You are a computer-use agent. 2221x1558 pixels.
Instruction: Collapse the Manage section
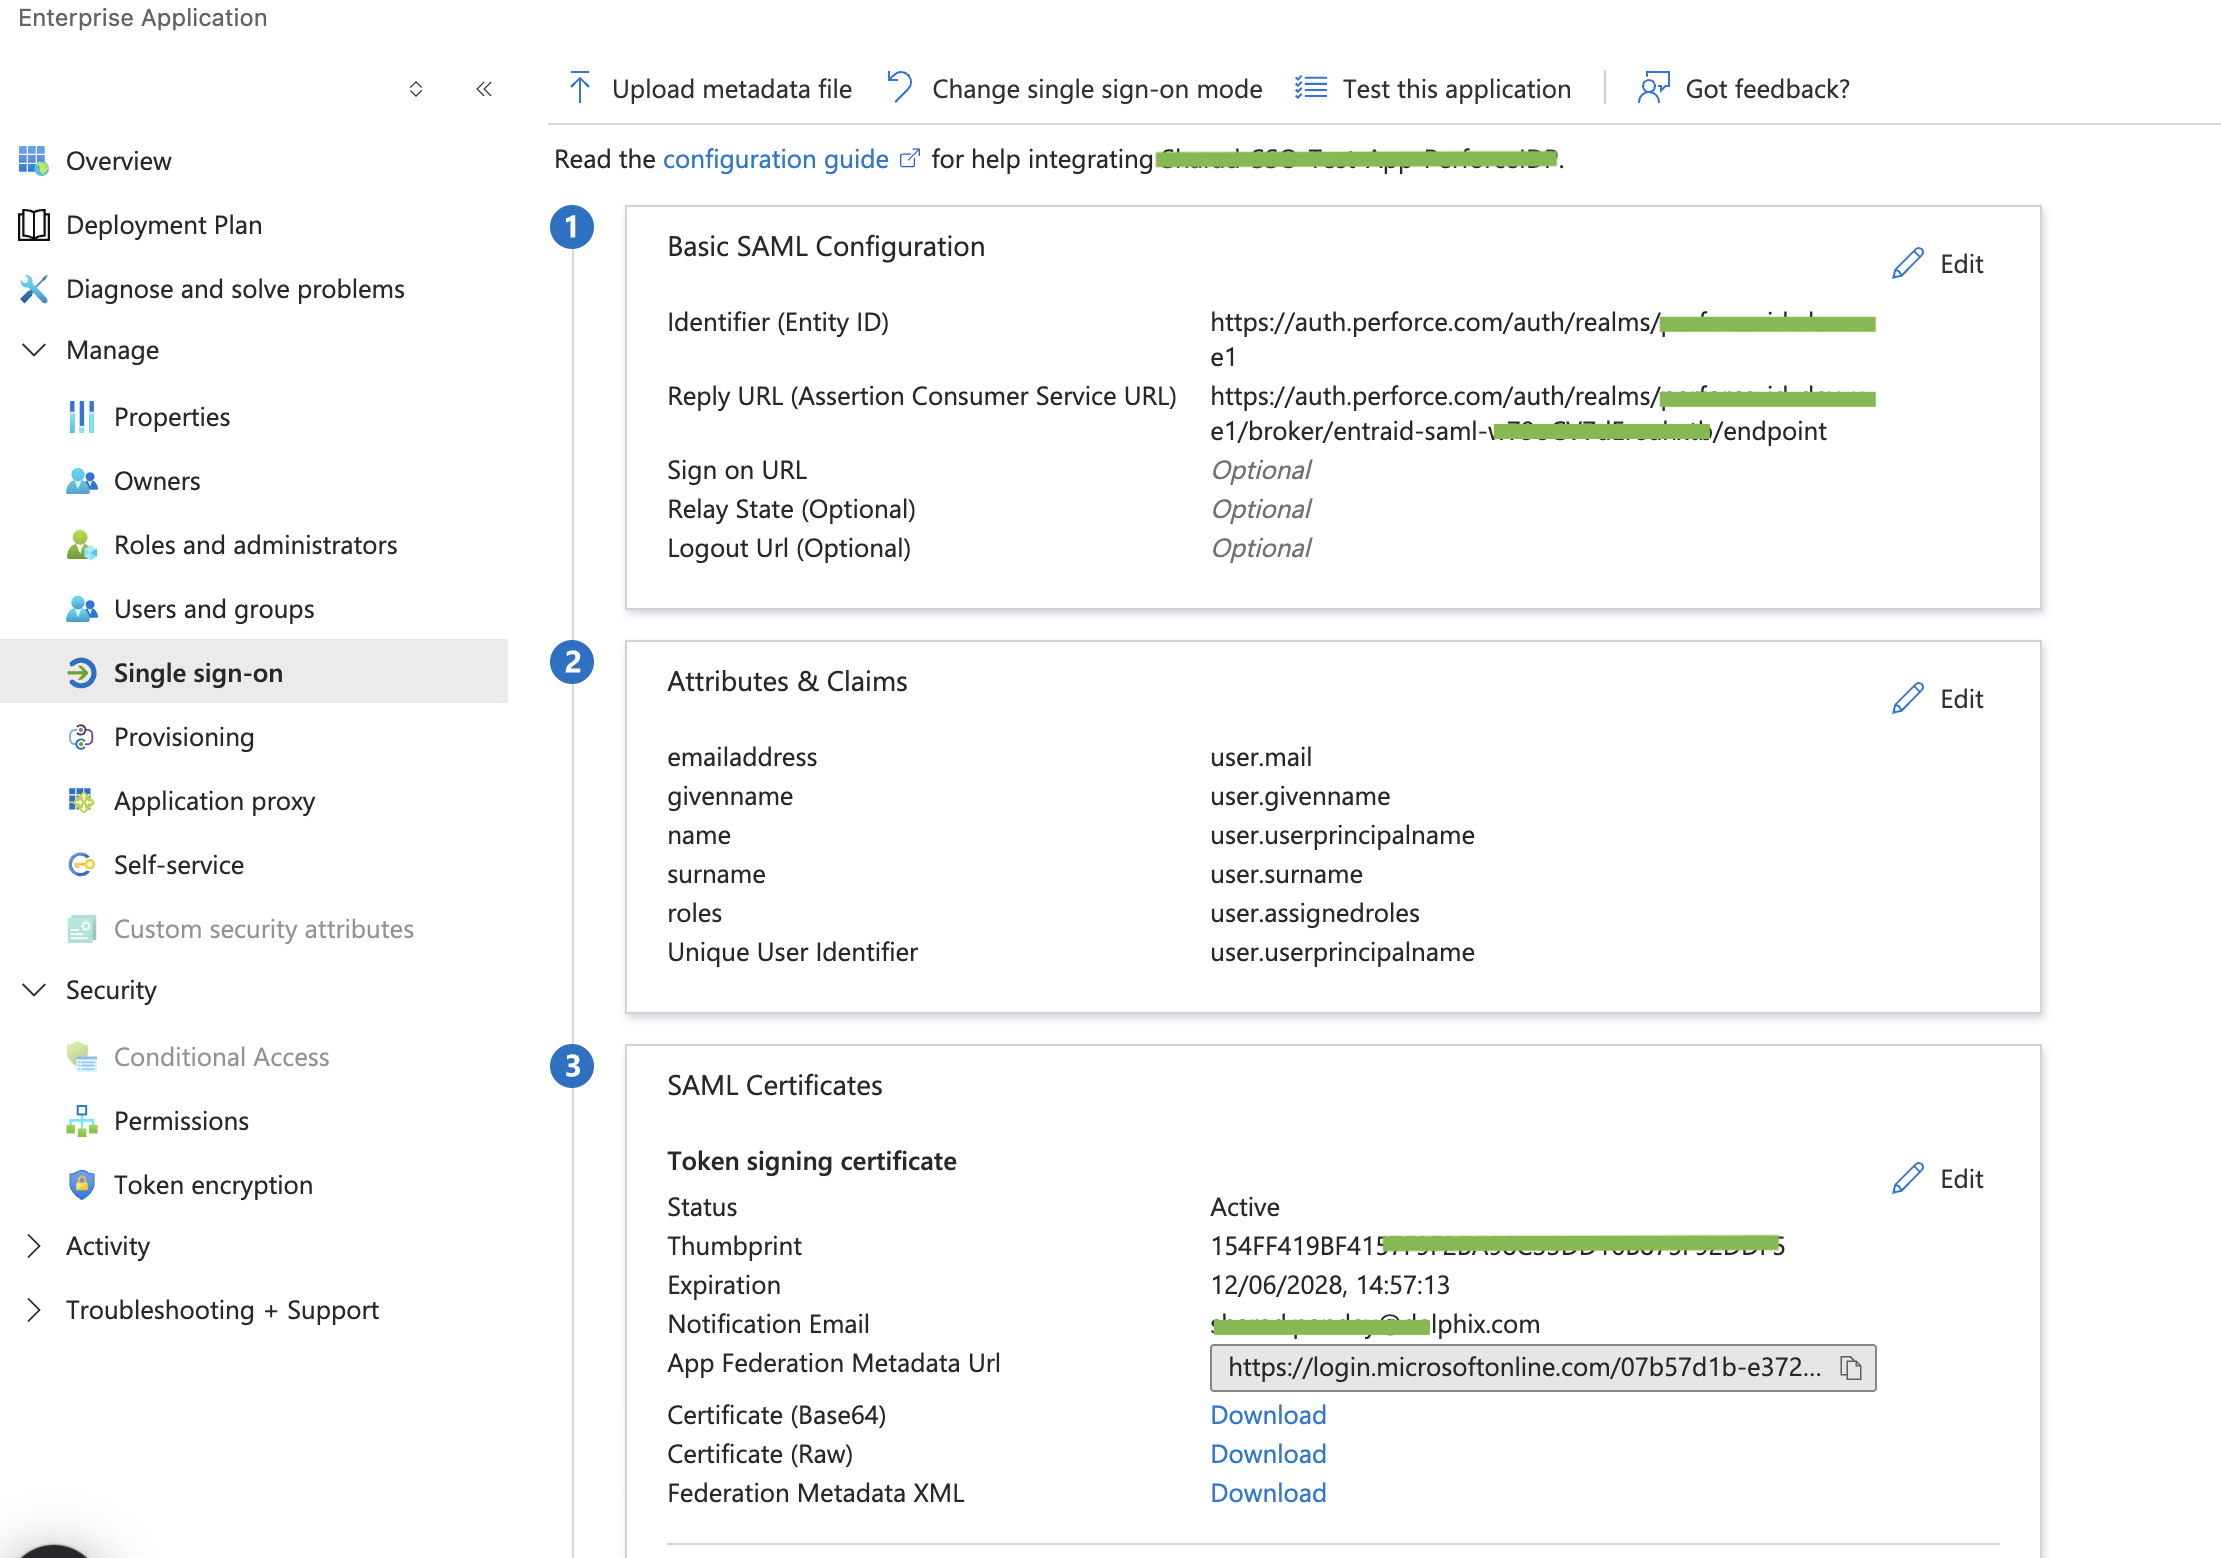pos(34,350)
